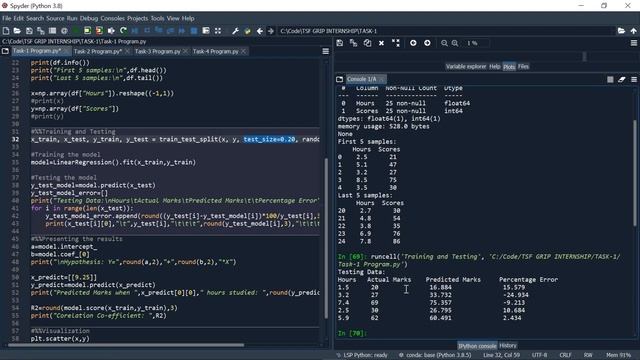Image resolution: width=640 pixels, height=360 pixels.
Task: Open the File menu
Action: tap(7, 18)
